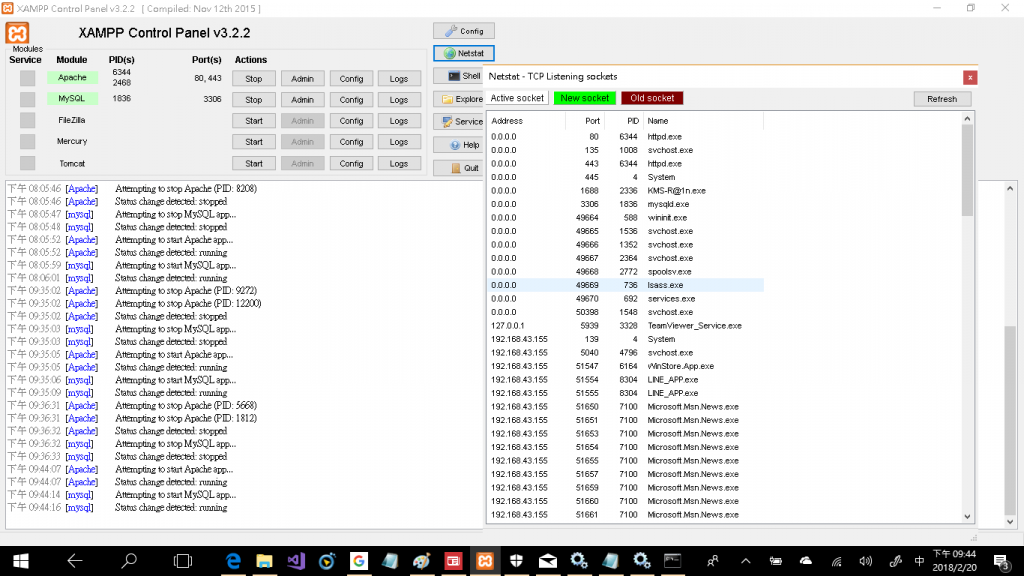Open the command prompt on the taskbar
1024x576 pixels.
click(x=673, y=561)
